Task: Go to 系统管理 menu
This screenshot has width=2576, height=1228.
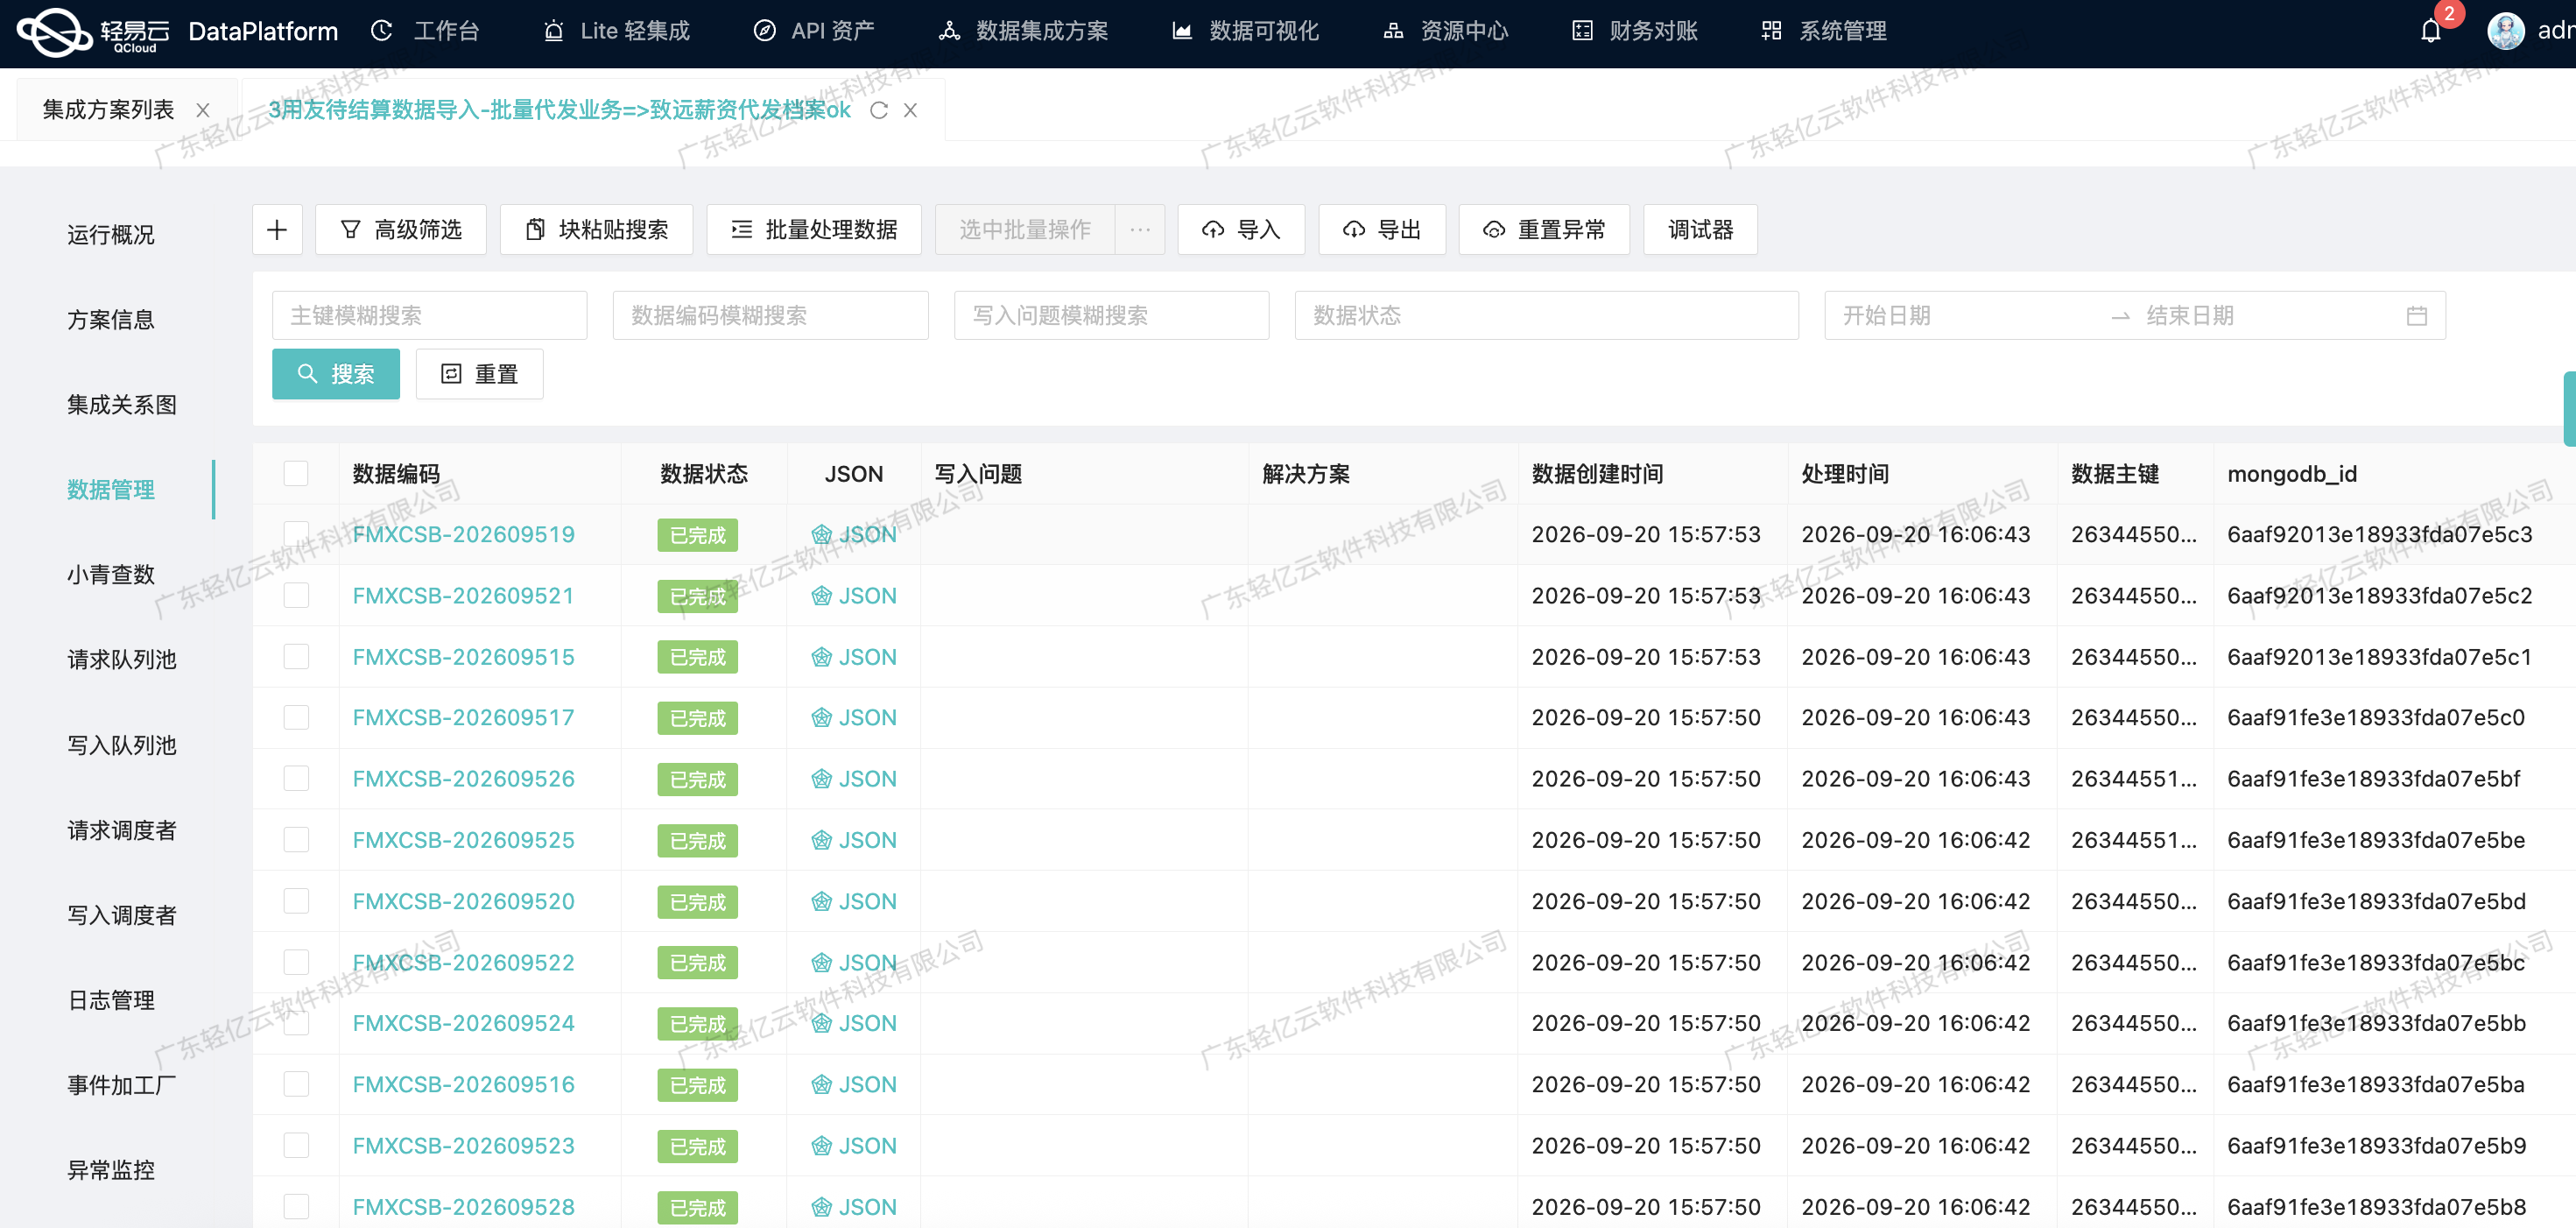Action: [x=1824, y=31]
